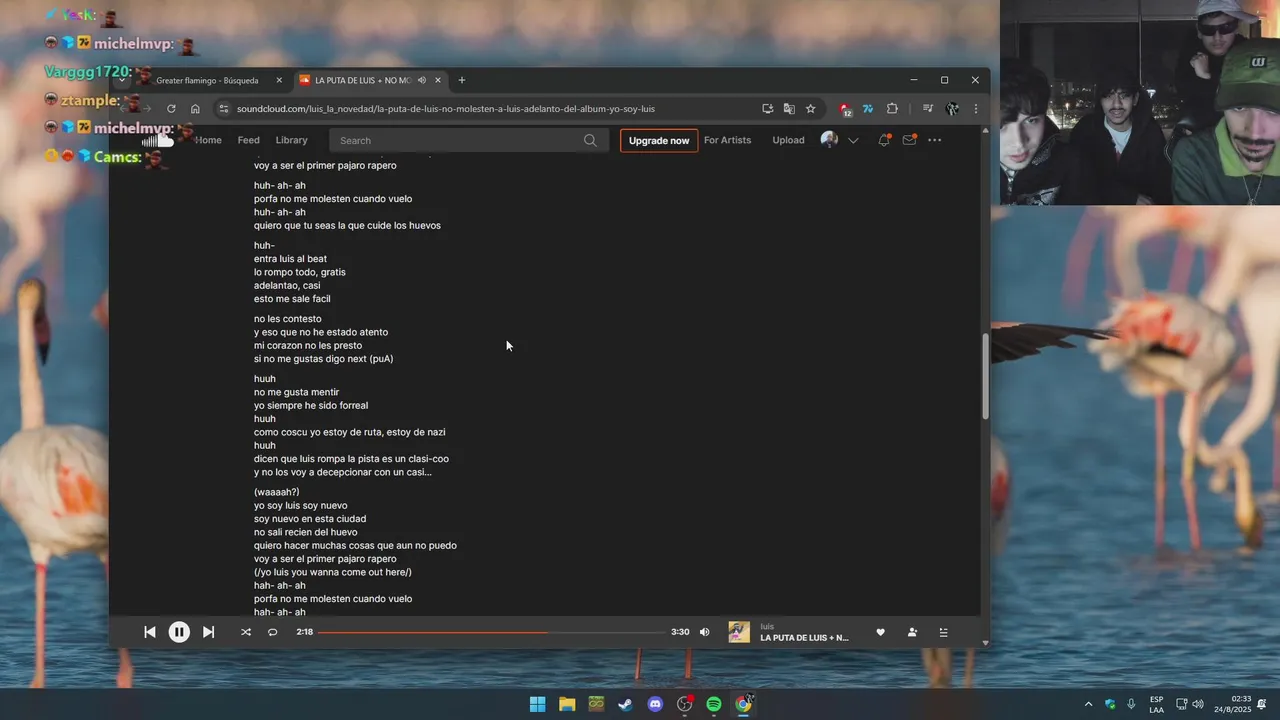1280x720 pixels.
Task: Mute the SoundCloud tab via its speaker icon
Action: point(422,80)
